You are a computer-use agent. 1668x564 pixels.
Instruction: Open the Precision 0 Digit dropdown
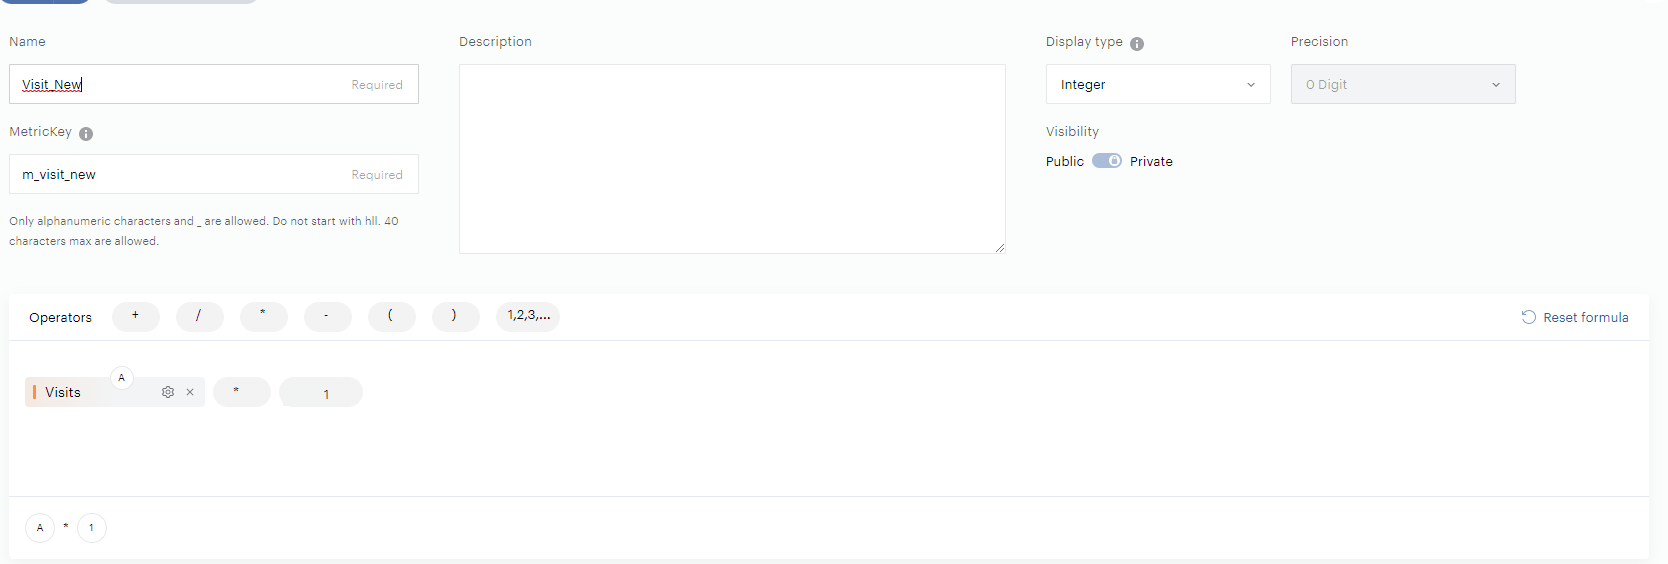1402,85
